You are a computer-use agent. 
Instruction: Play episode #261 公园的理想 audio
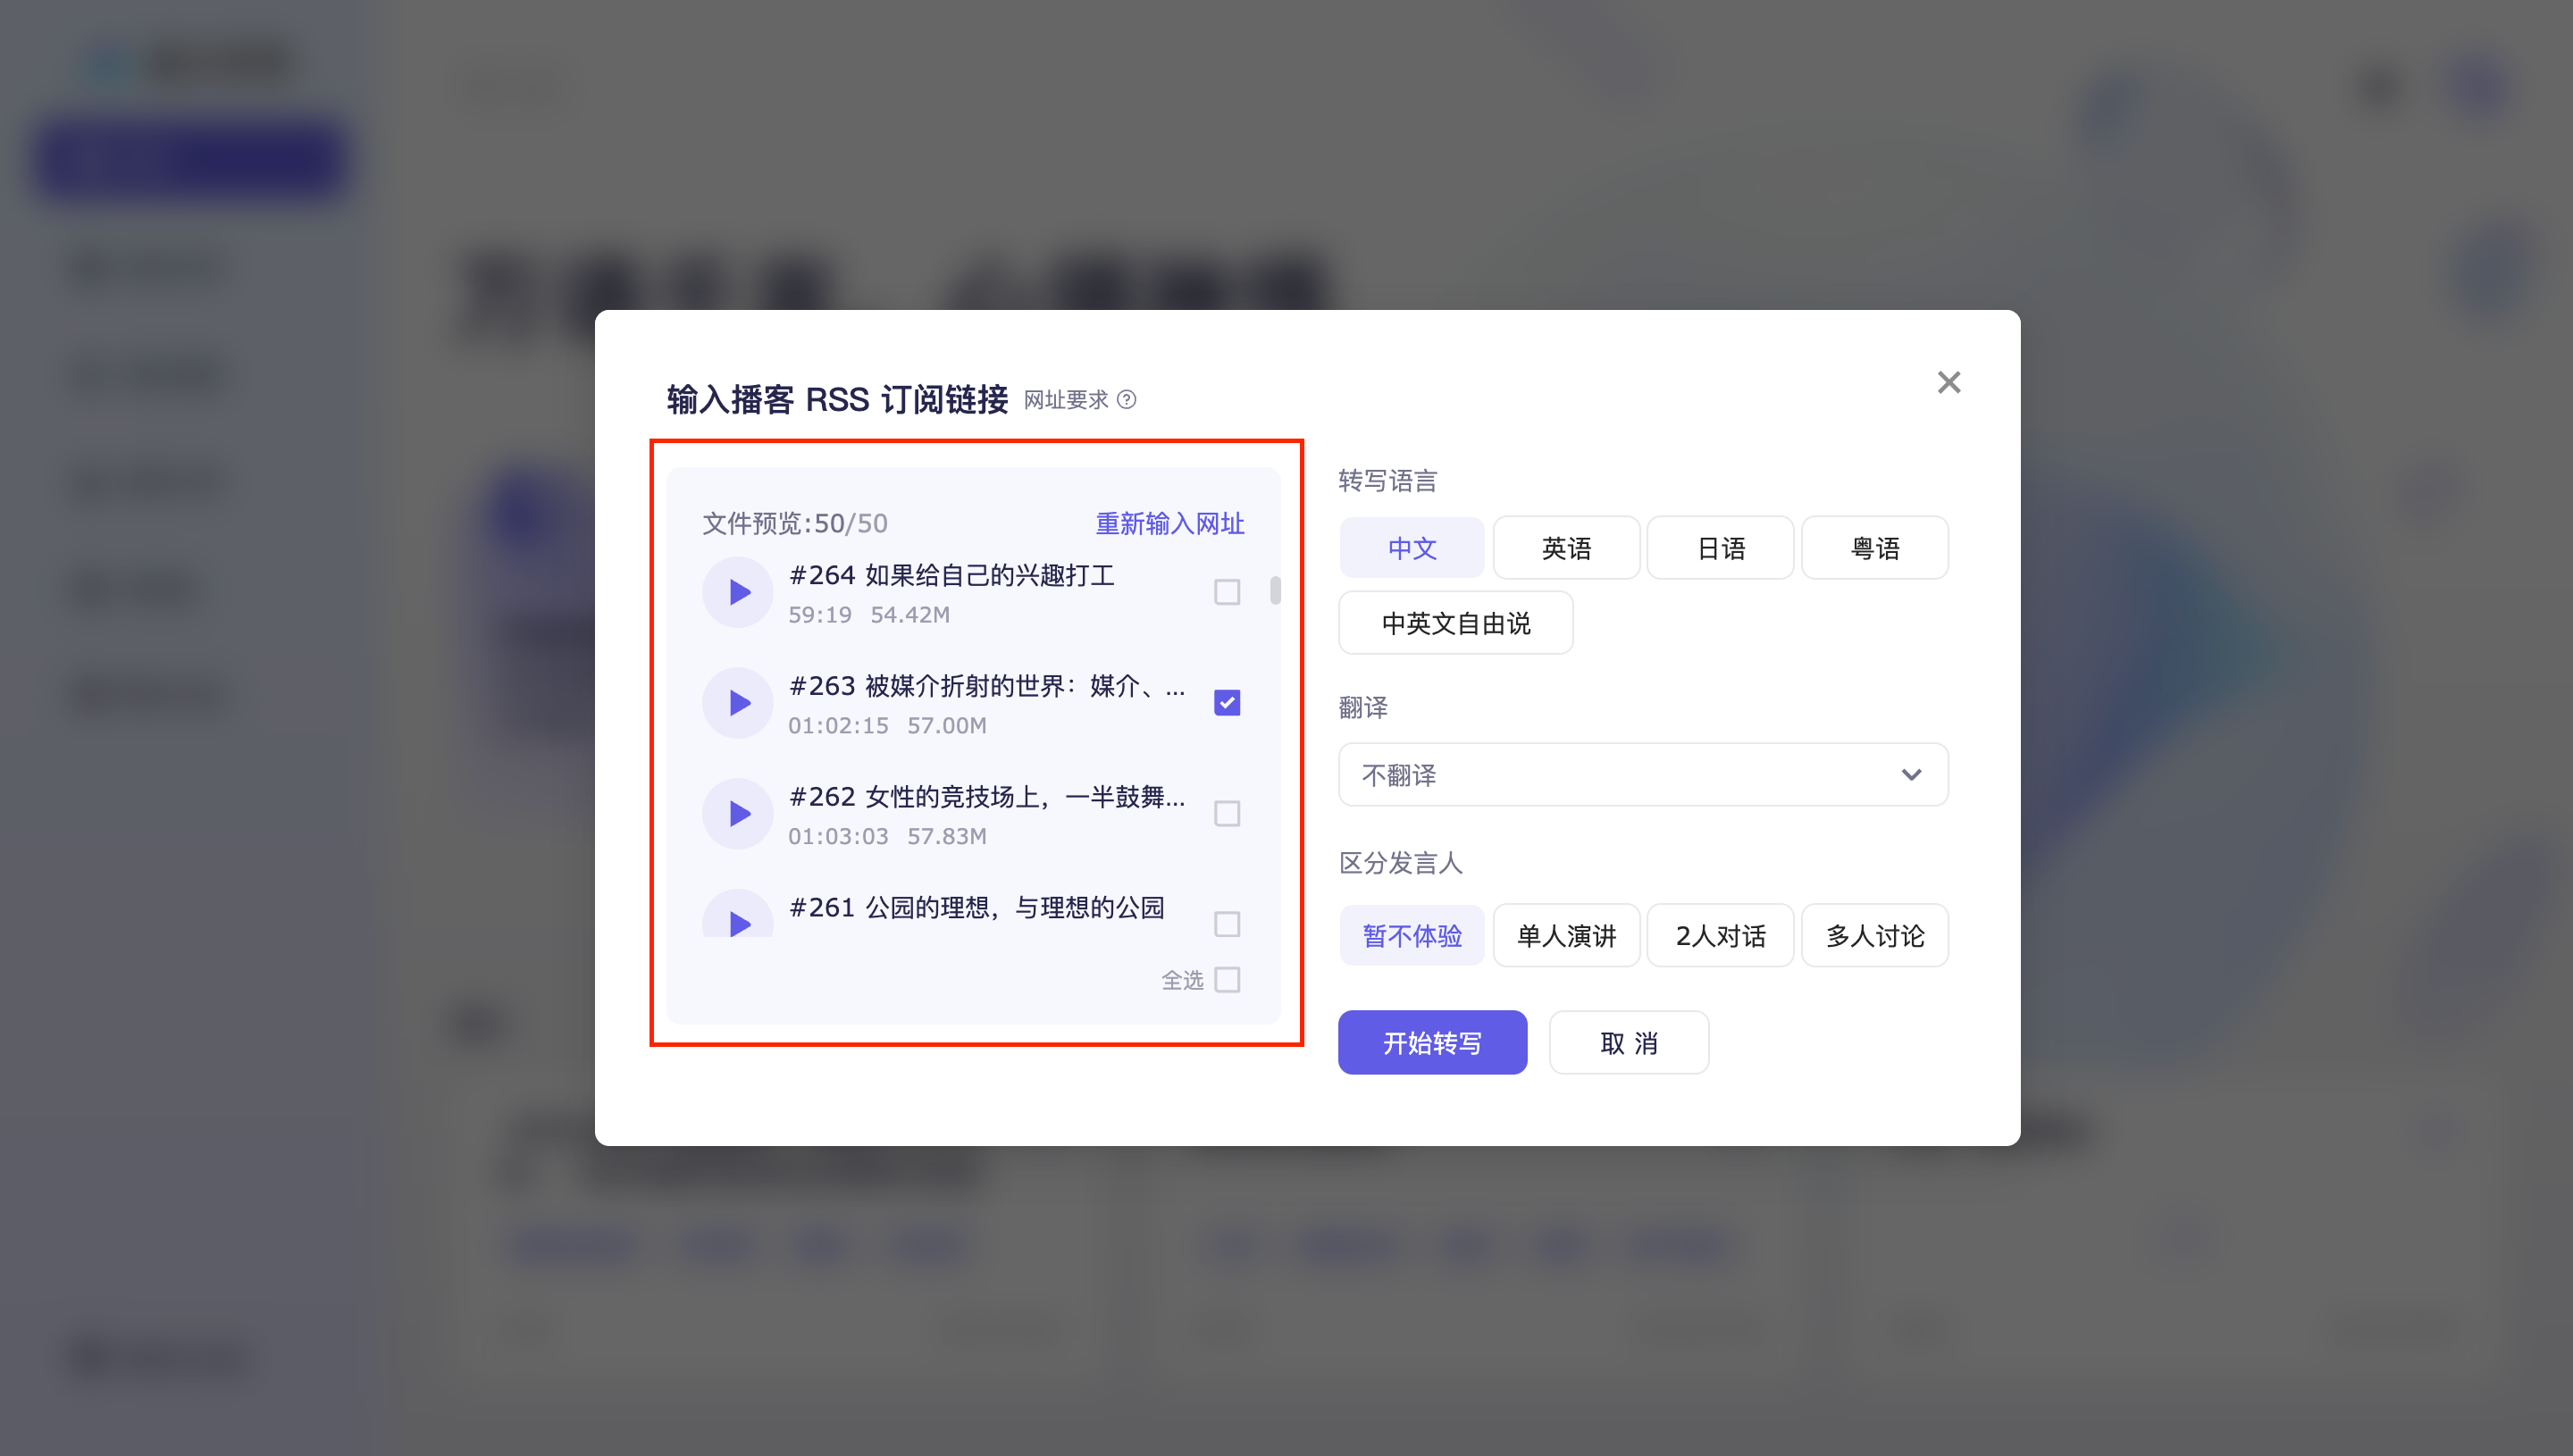coord(737,923)
